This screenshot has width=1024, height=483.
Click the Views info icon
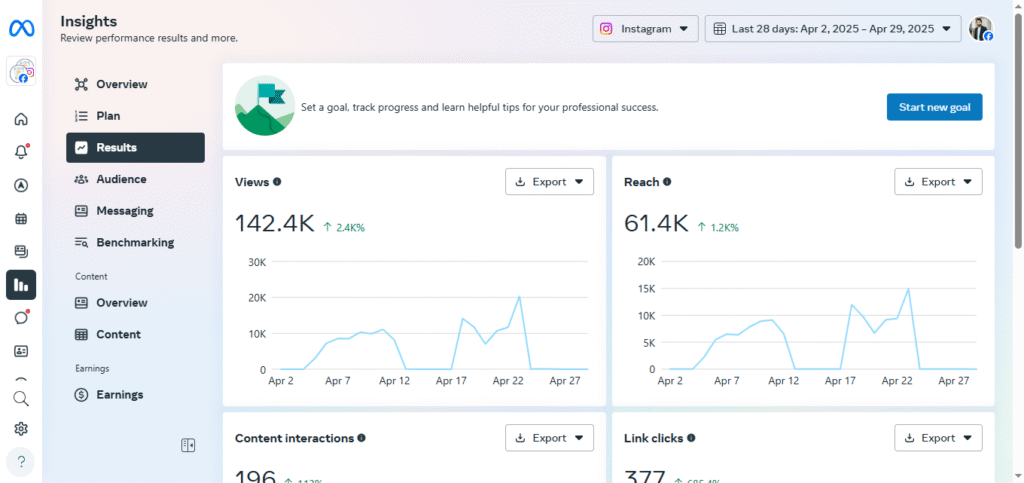pyautogui.click(x=277, y=182)
